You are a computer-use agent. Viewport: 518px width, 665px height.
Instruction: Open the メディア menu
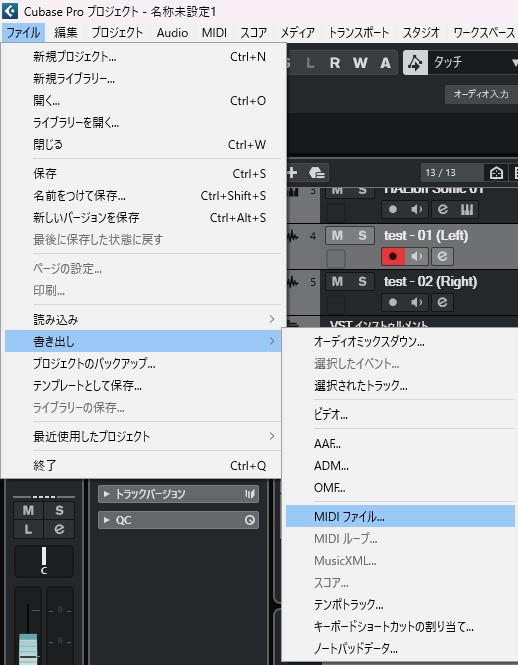pyautogui.click(x=297, y=33)
